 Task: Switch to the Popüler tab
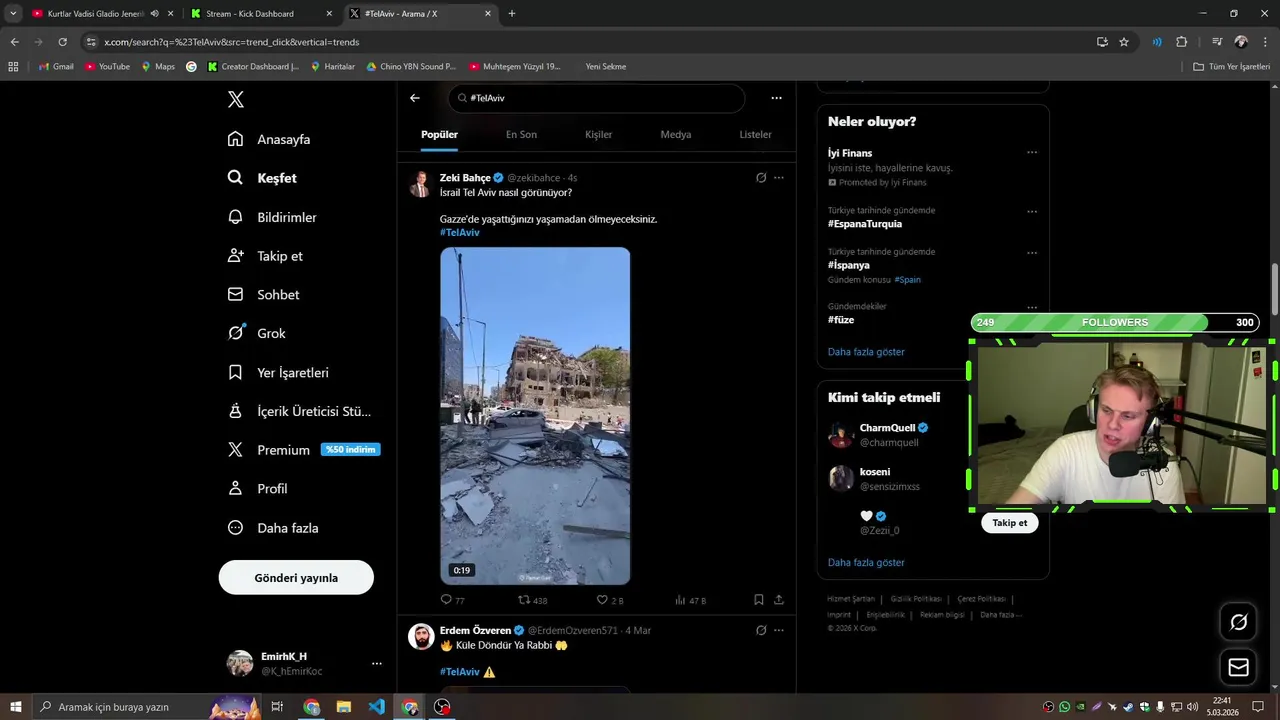tap(439, 134)
